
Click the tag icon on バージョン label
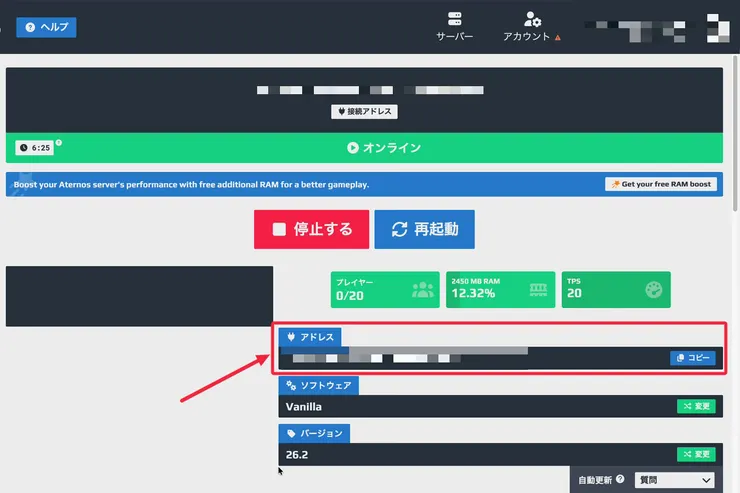(x=291, y=434)
